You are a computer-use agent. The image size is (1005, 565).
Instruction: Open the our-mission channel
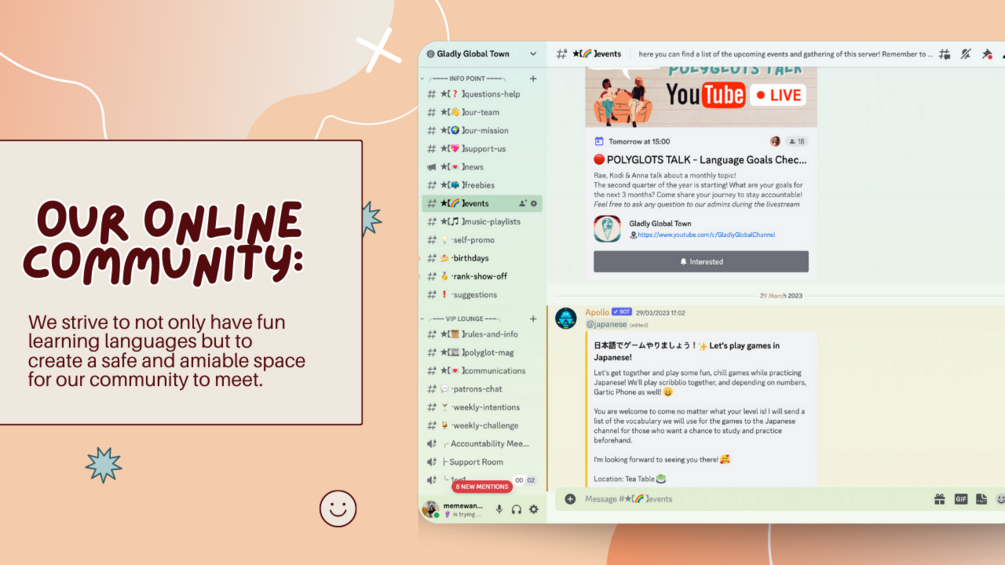[482, 131]
